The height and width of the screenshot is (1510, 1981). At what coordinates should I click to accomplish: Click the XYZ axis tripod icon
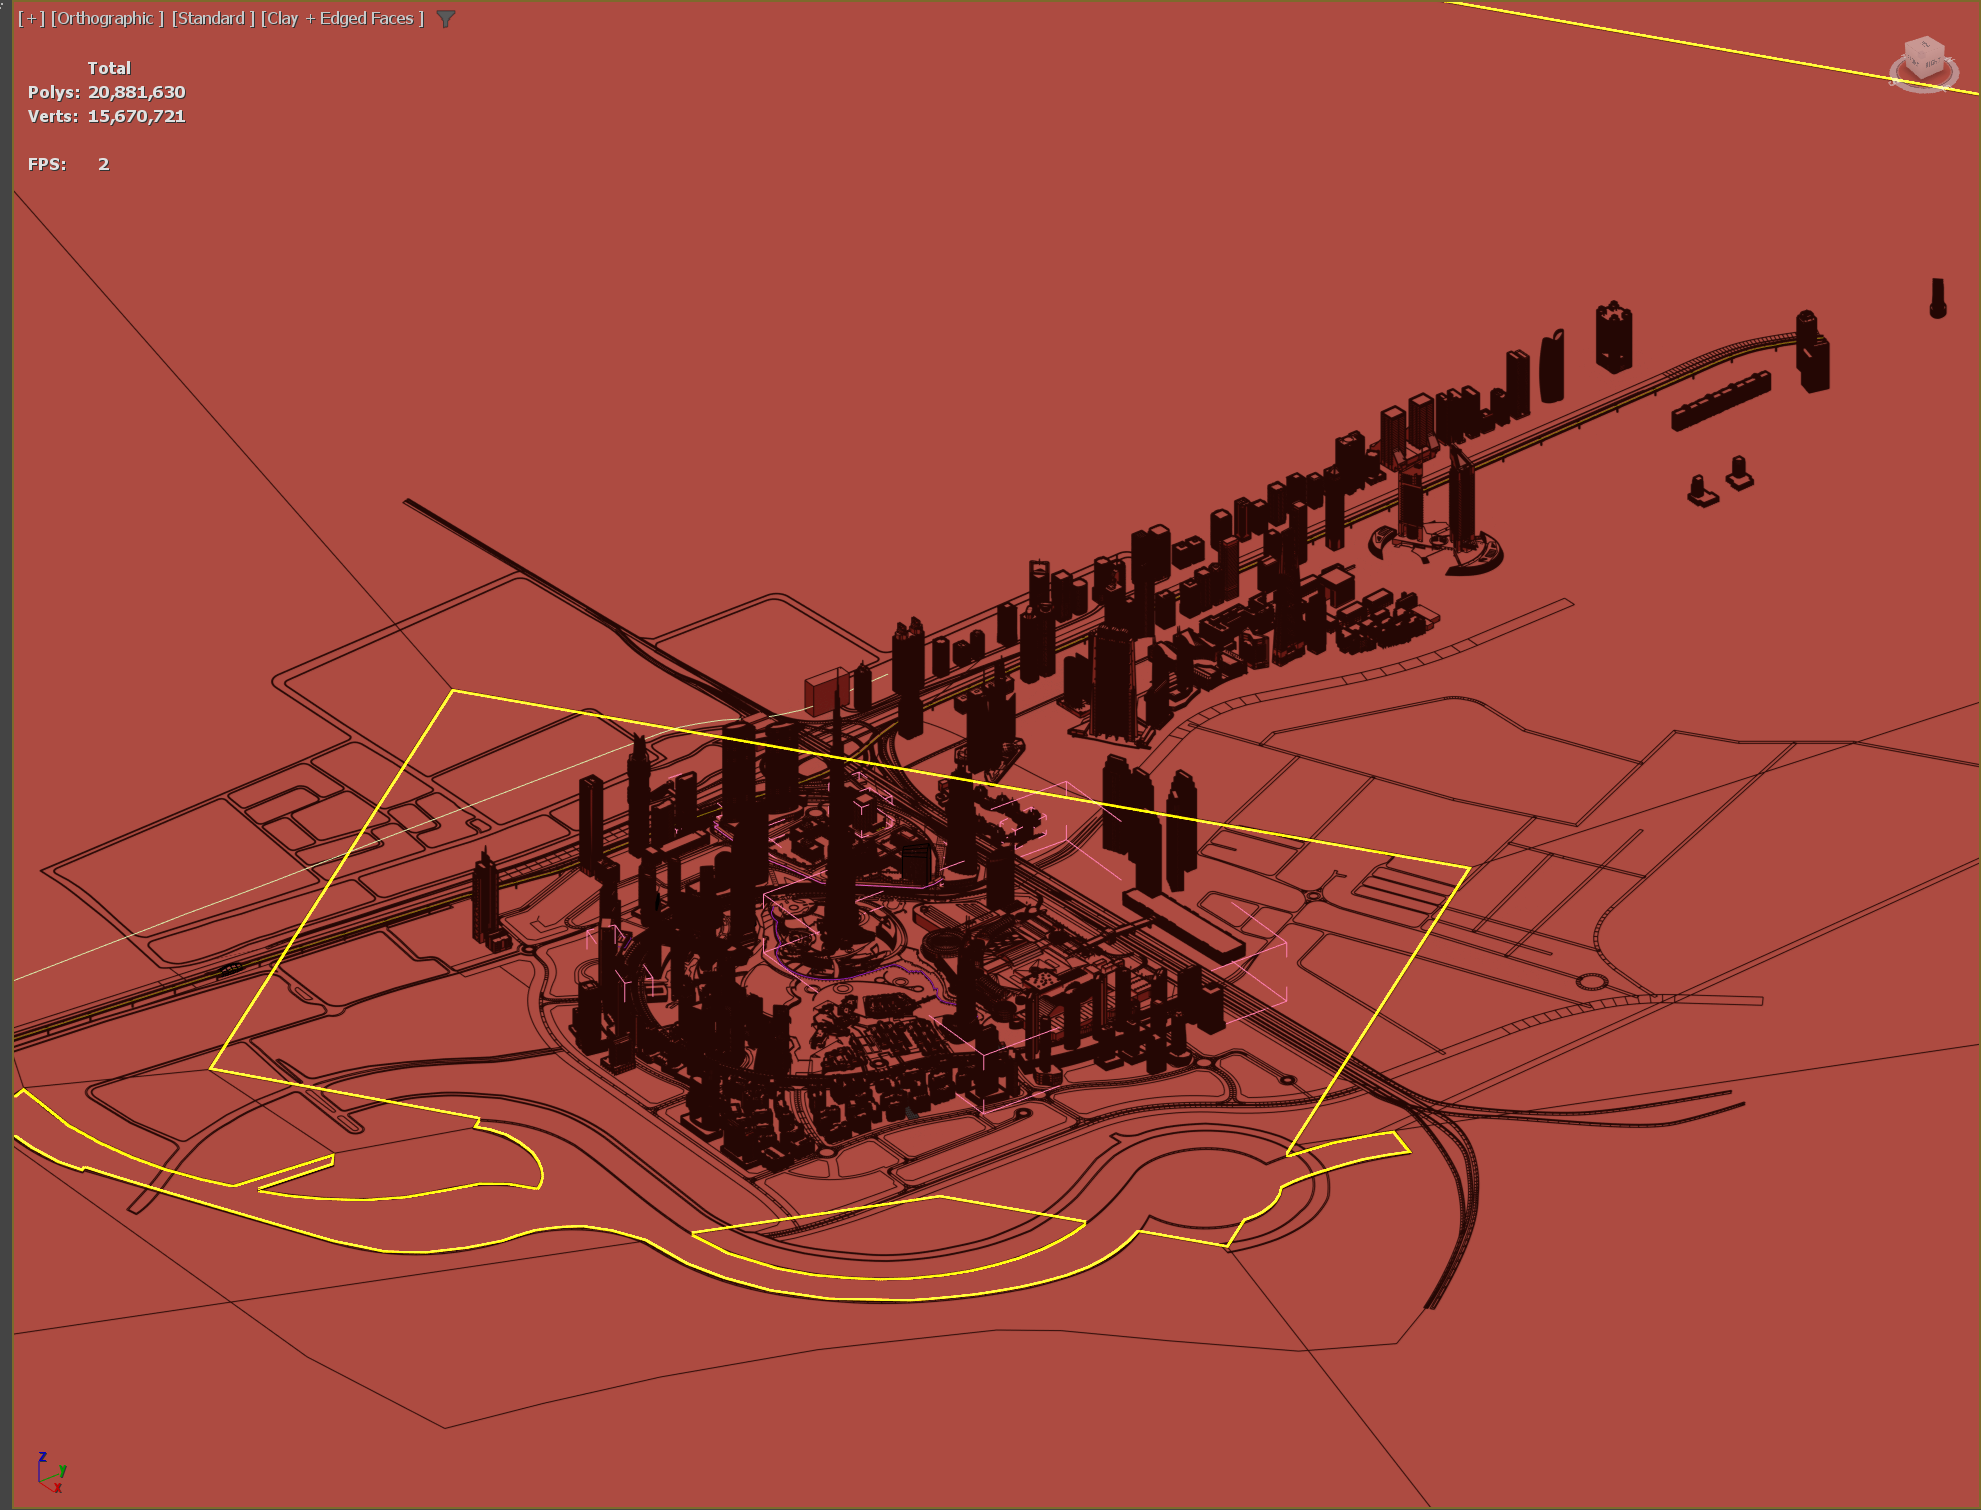[x=50, y=1471]
